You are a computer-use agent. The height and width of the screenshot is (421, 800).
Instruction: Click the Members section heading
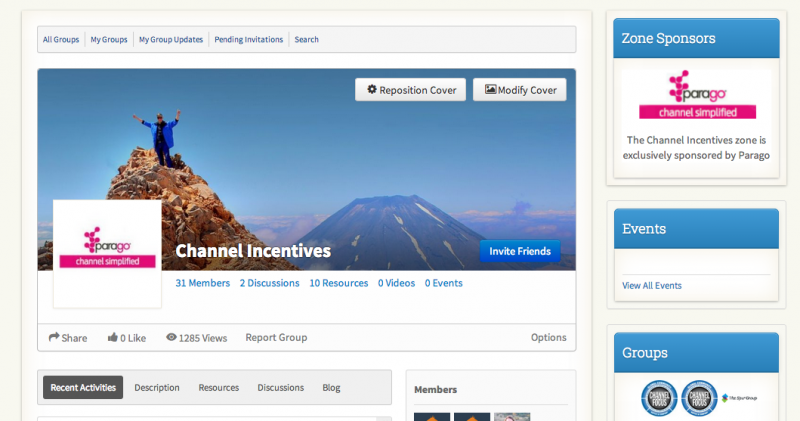coord(435,389)
